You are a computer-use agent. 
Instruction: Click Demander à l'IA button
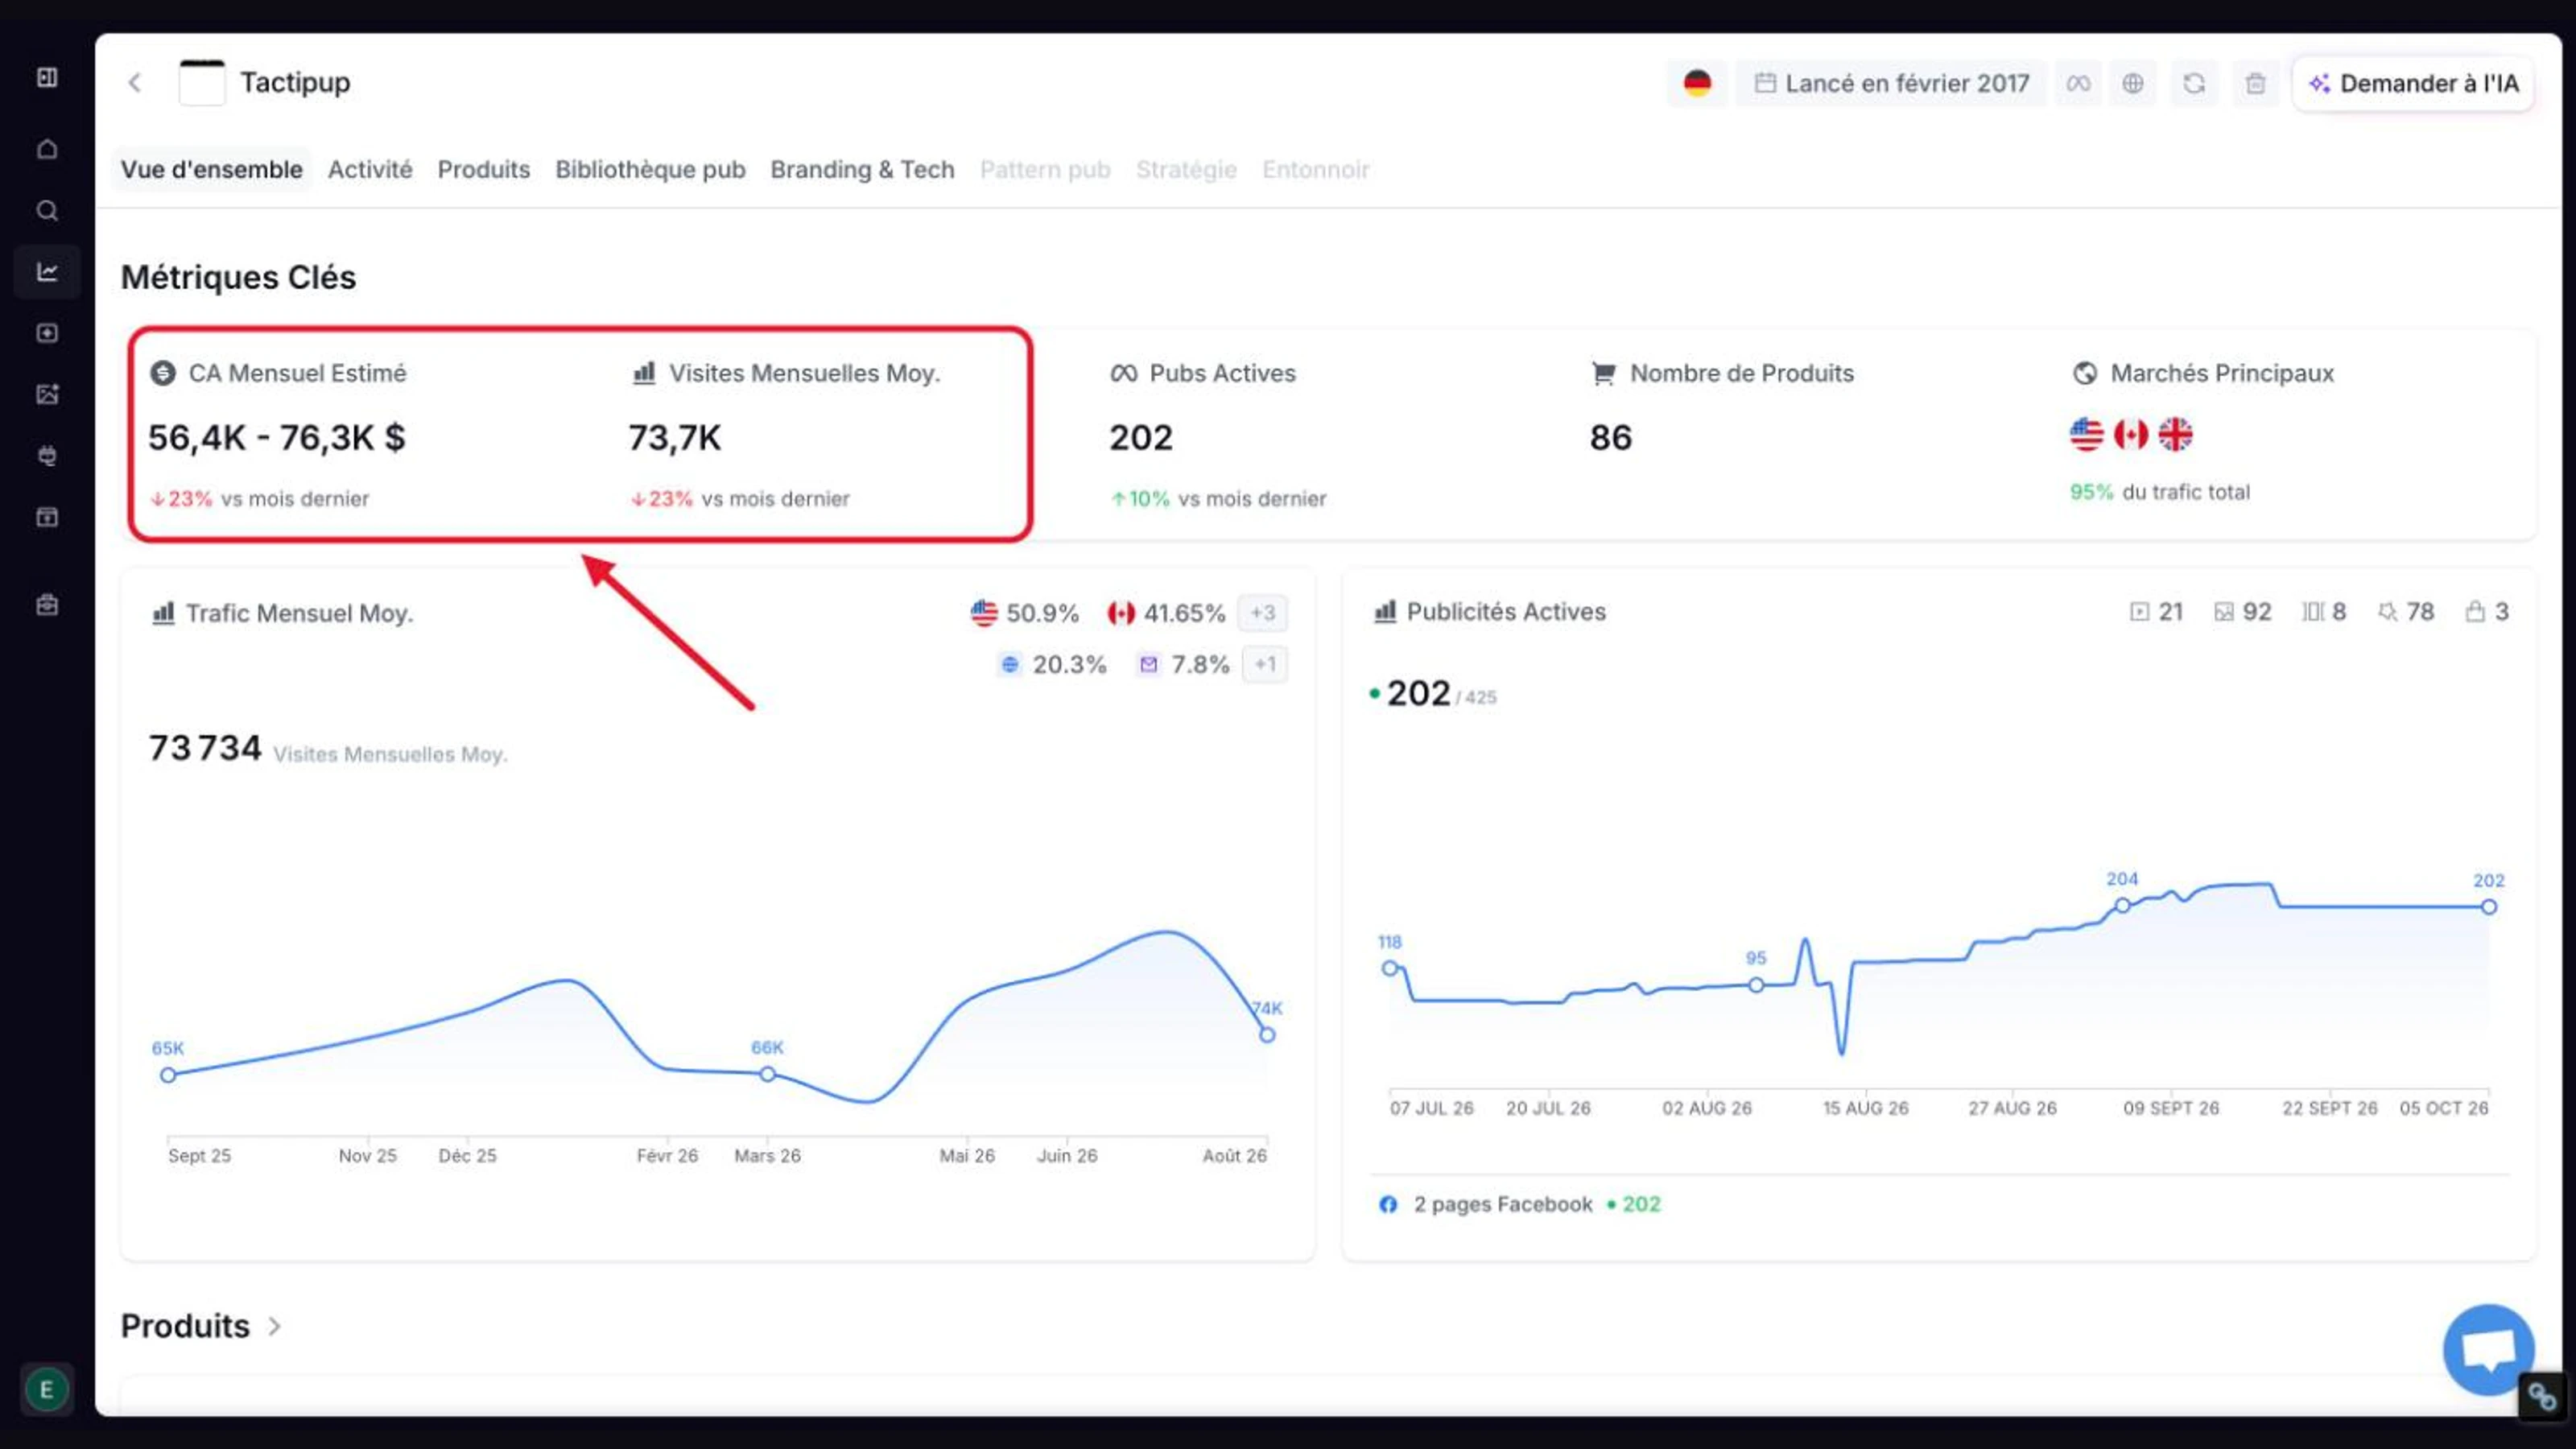click(x=2413, y=83)
